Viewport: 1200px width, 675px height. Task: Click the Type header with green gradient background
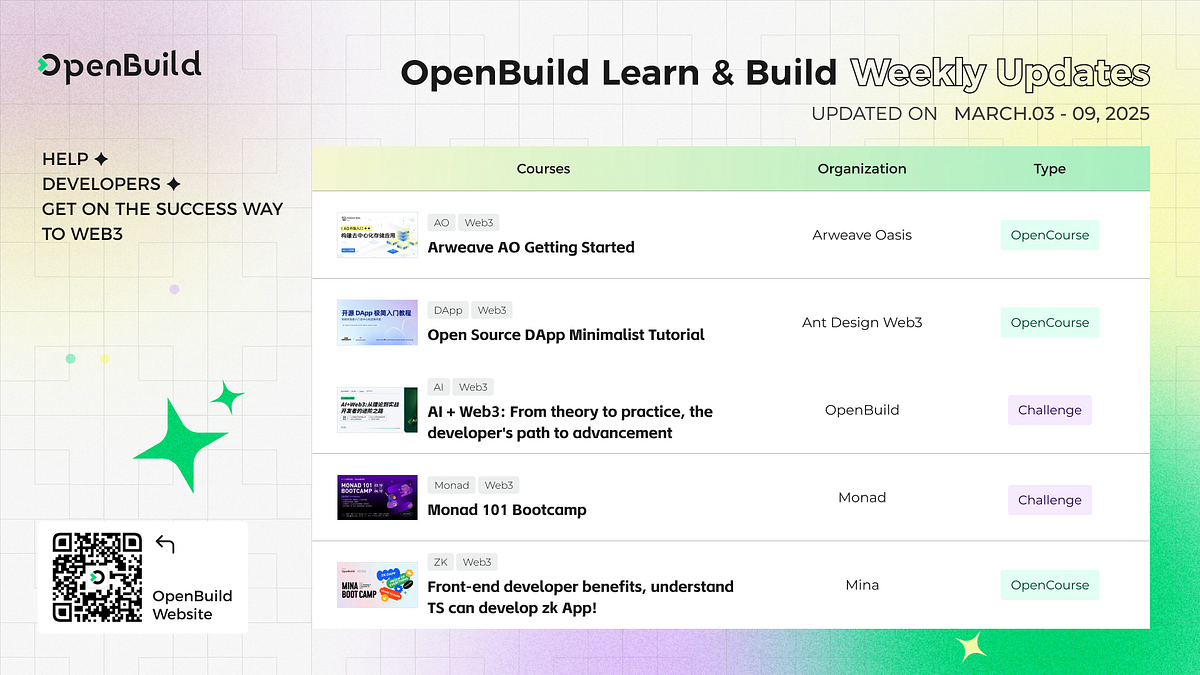[x=1049, y=168]
